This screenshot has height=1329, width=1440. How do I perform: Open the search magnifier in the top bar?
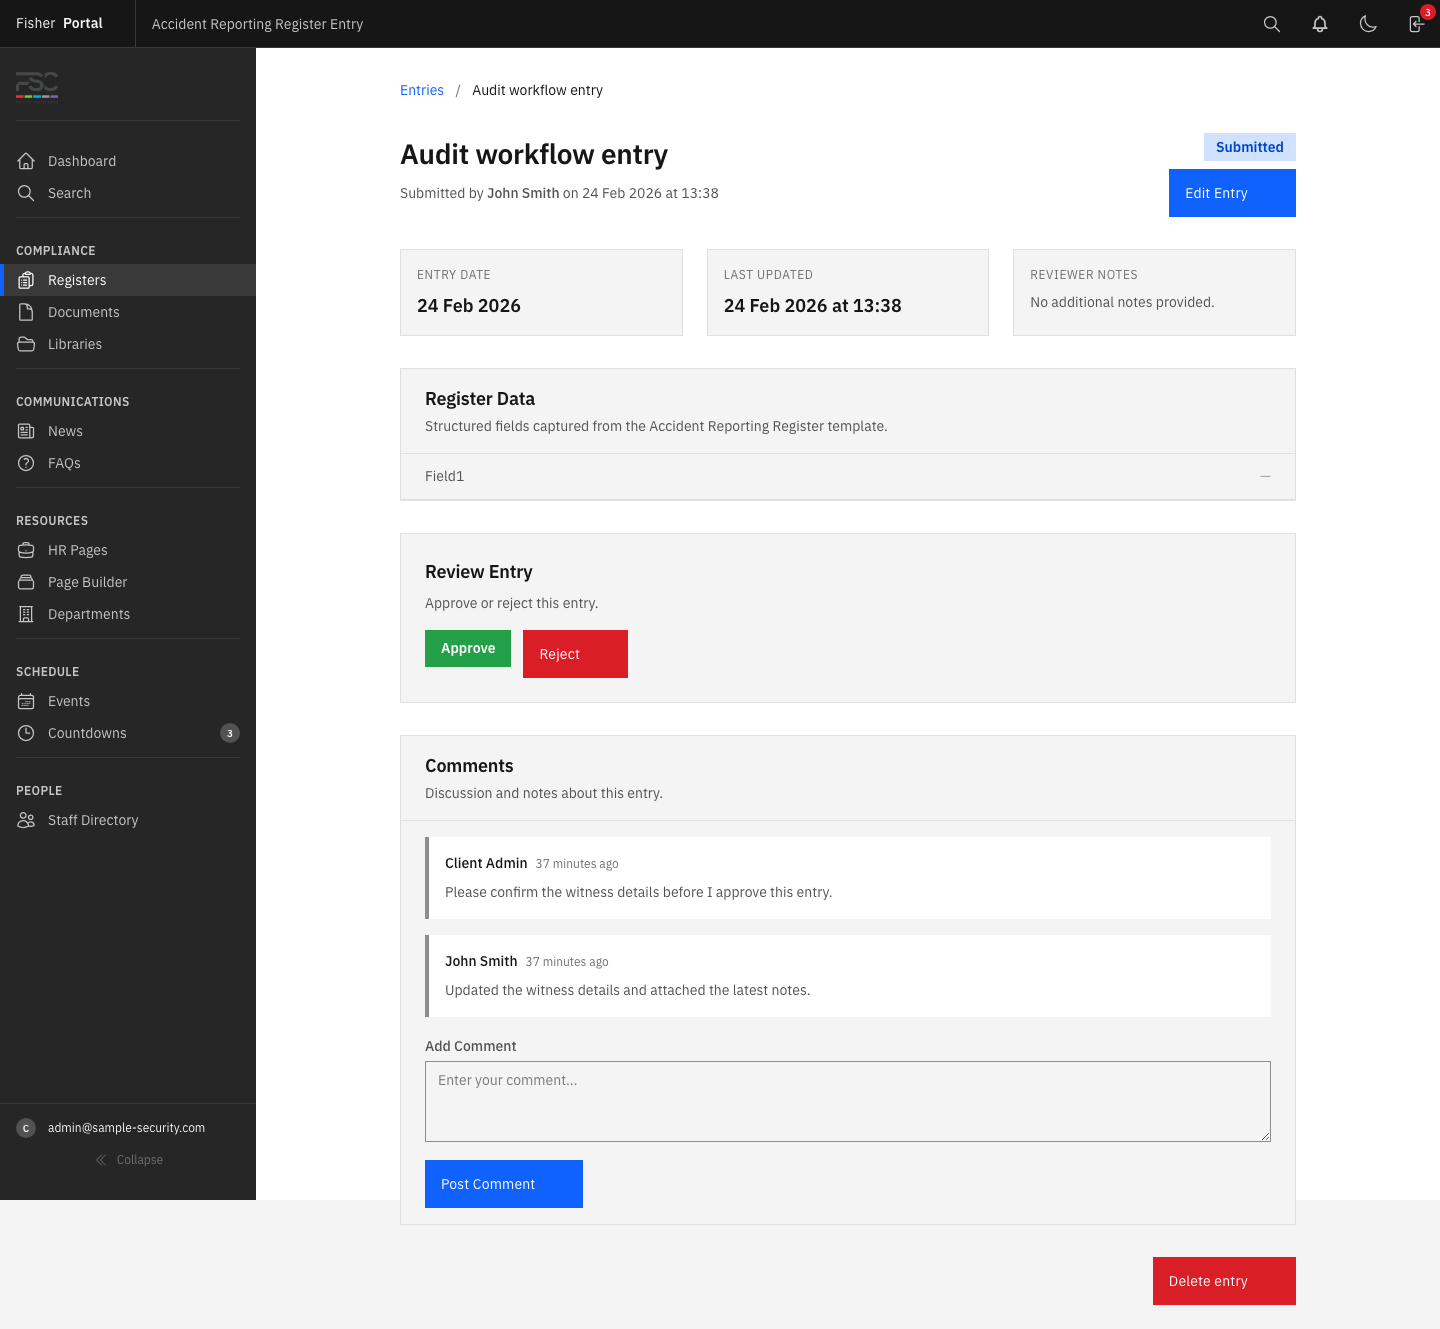coord(1271,23)
